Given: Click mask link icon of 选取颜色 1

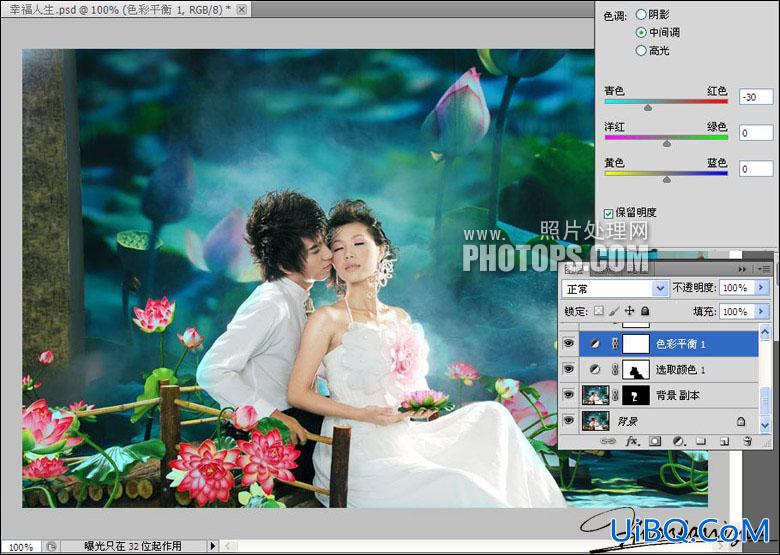Looking at the screenshot, I should click(615, 370).
